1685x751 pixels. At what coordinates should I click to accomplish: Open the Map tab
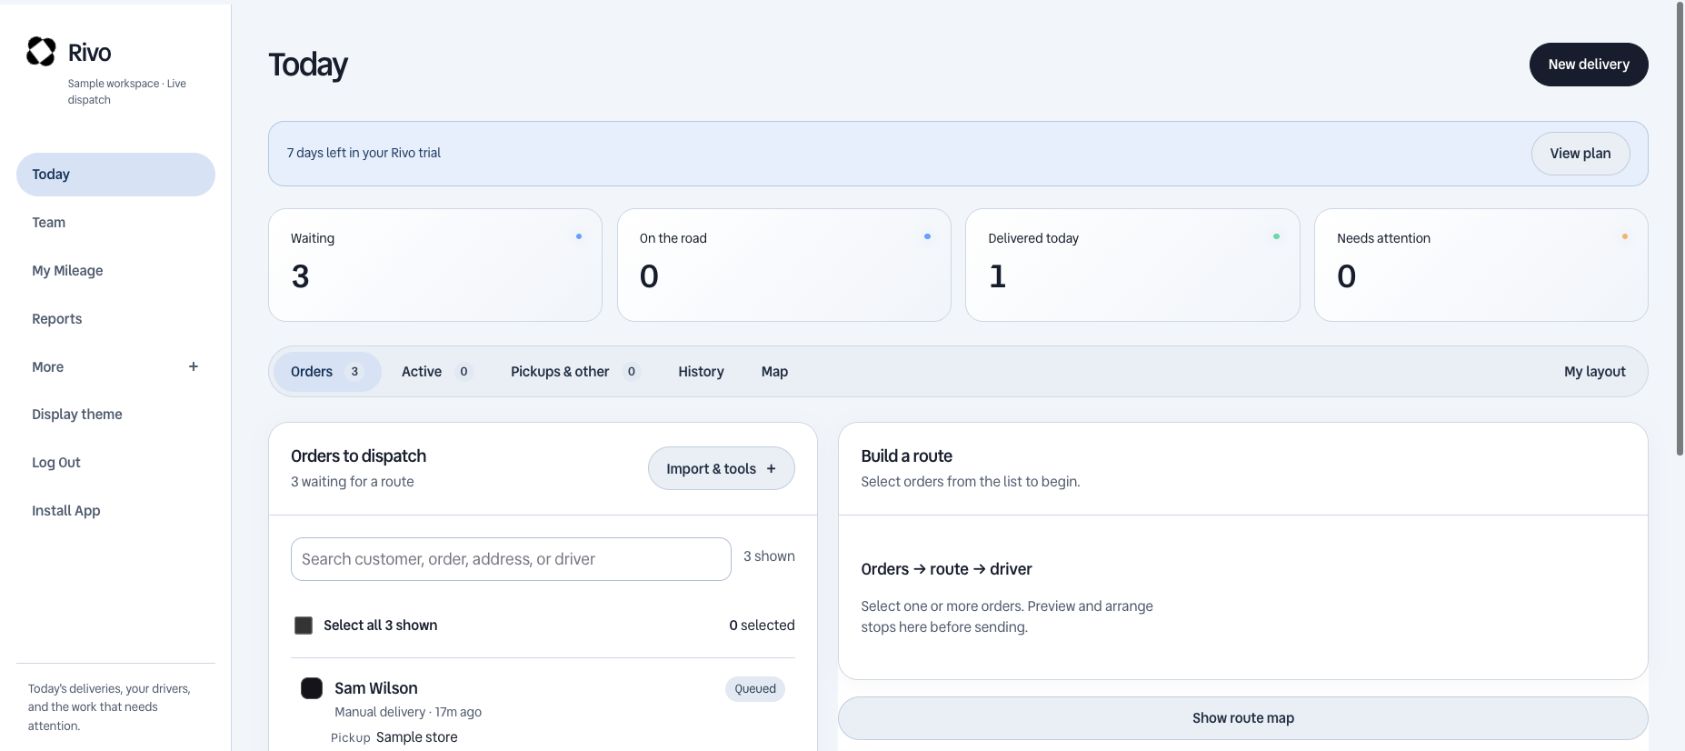click(774, 371)
